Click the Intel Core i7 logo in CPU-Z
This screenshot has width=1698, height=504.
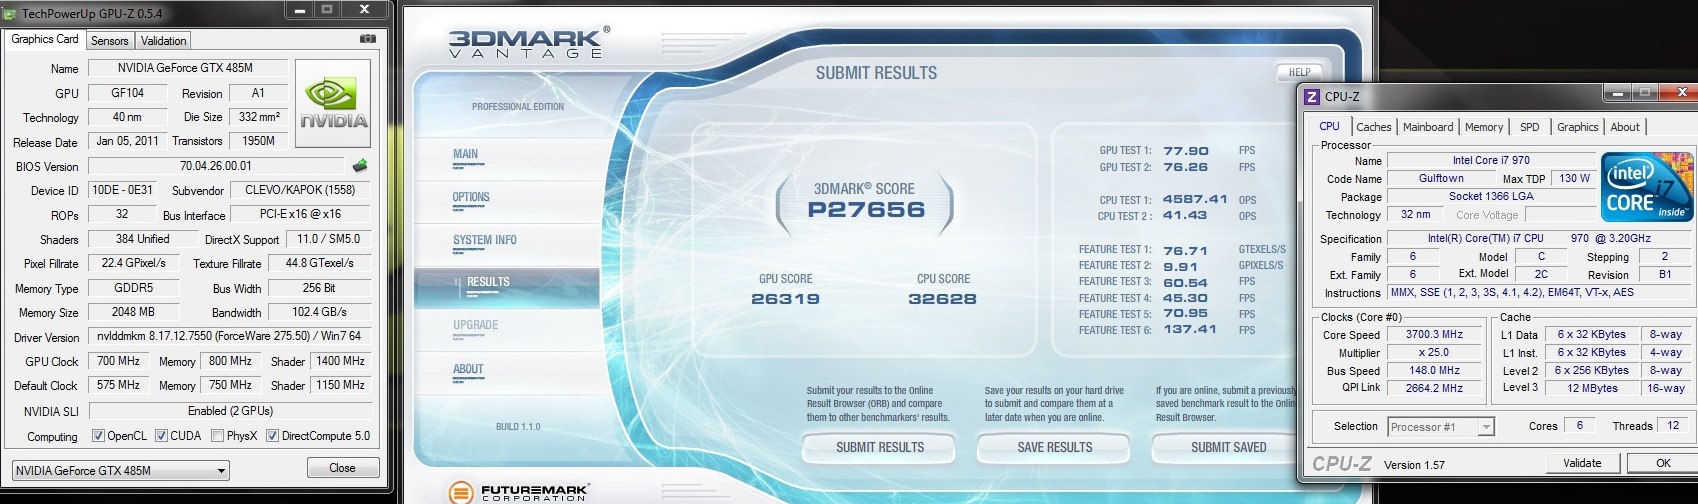(x=1645, y=187)
